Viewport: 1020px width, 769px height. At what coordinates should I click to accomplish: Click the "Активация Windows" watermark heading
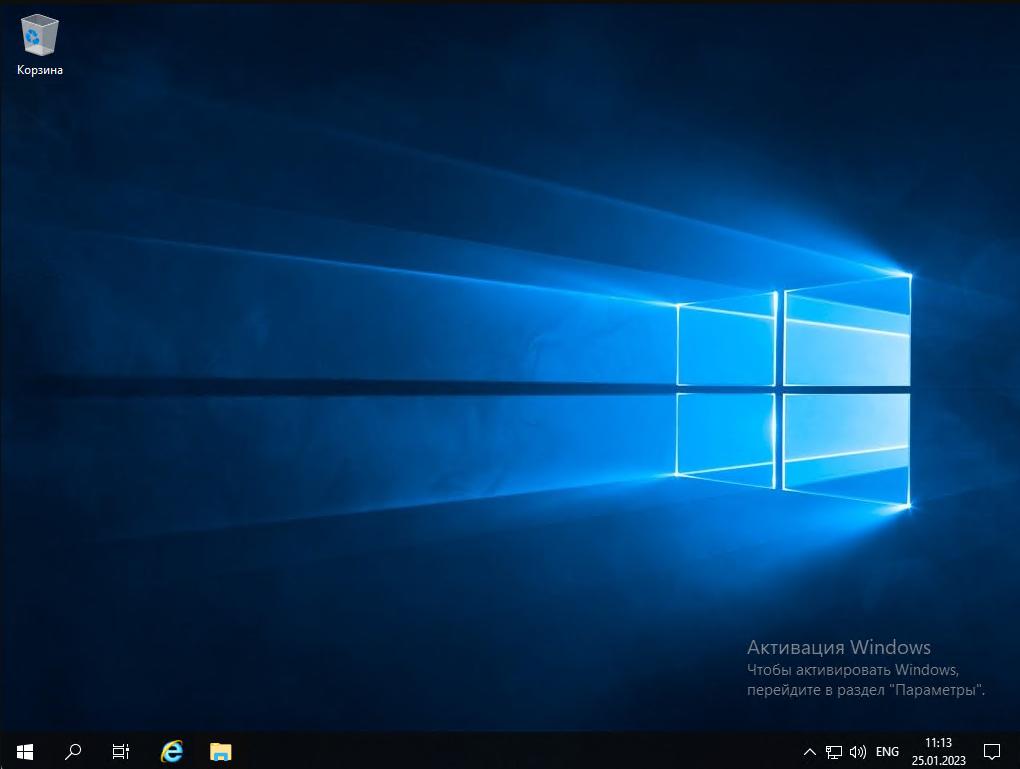coord(840,648)
